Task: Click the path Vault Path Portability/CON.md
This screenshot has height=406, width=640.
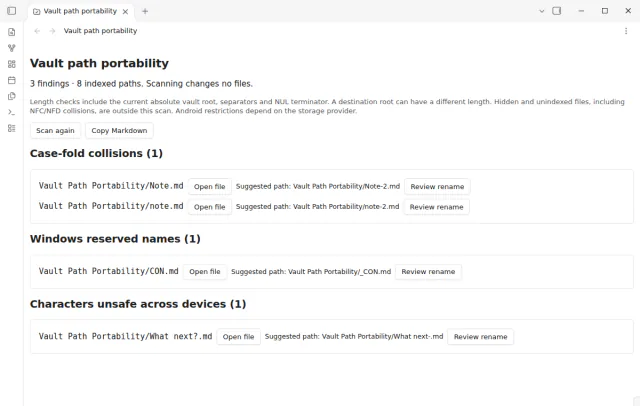Action: [x=109, y=271]
